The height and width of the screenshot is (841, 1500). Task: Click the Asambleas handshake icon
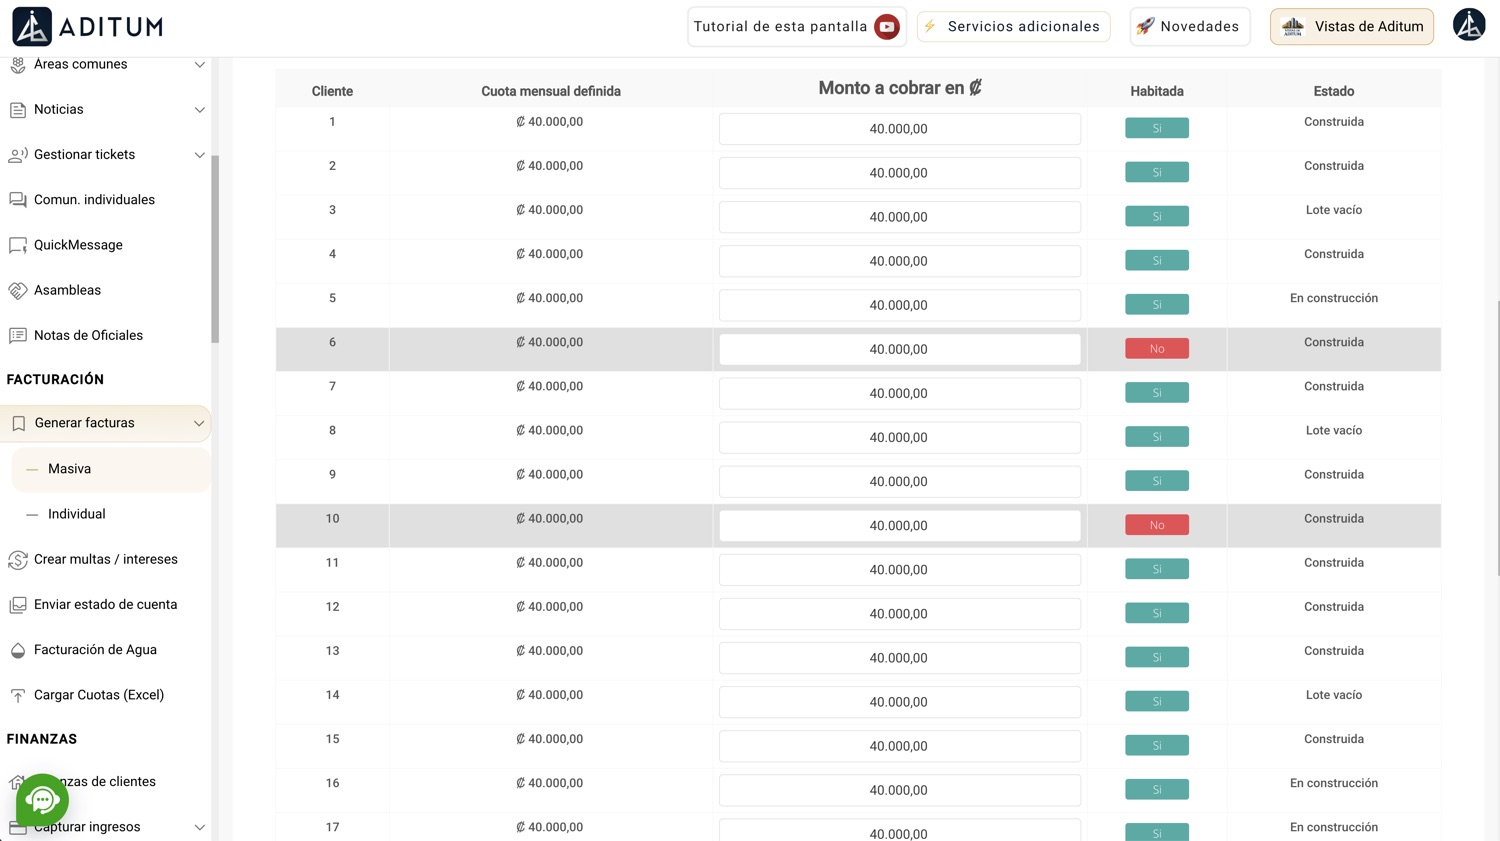click(x=18, y=290)
